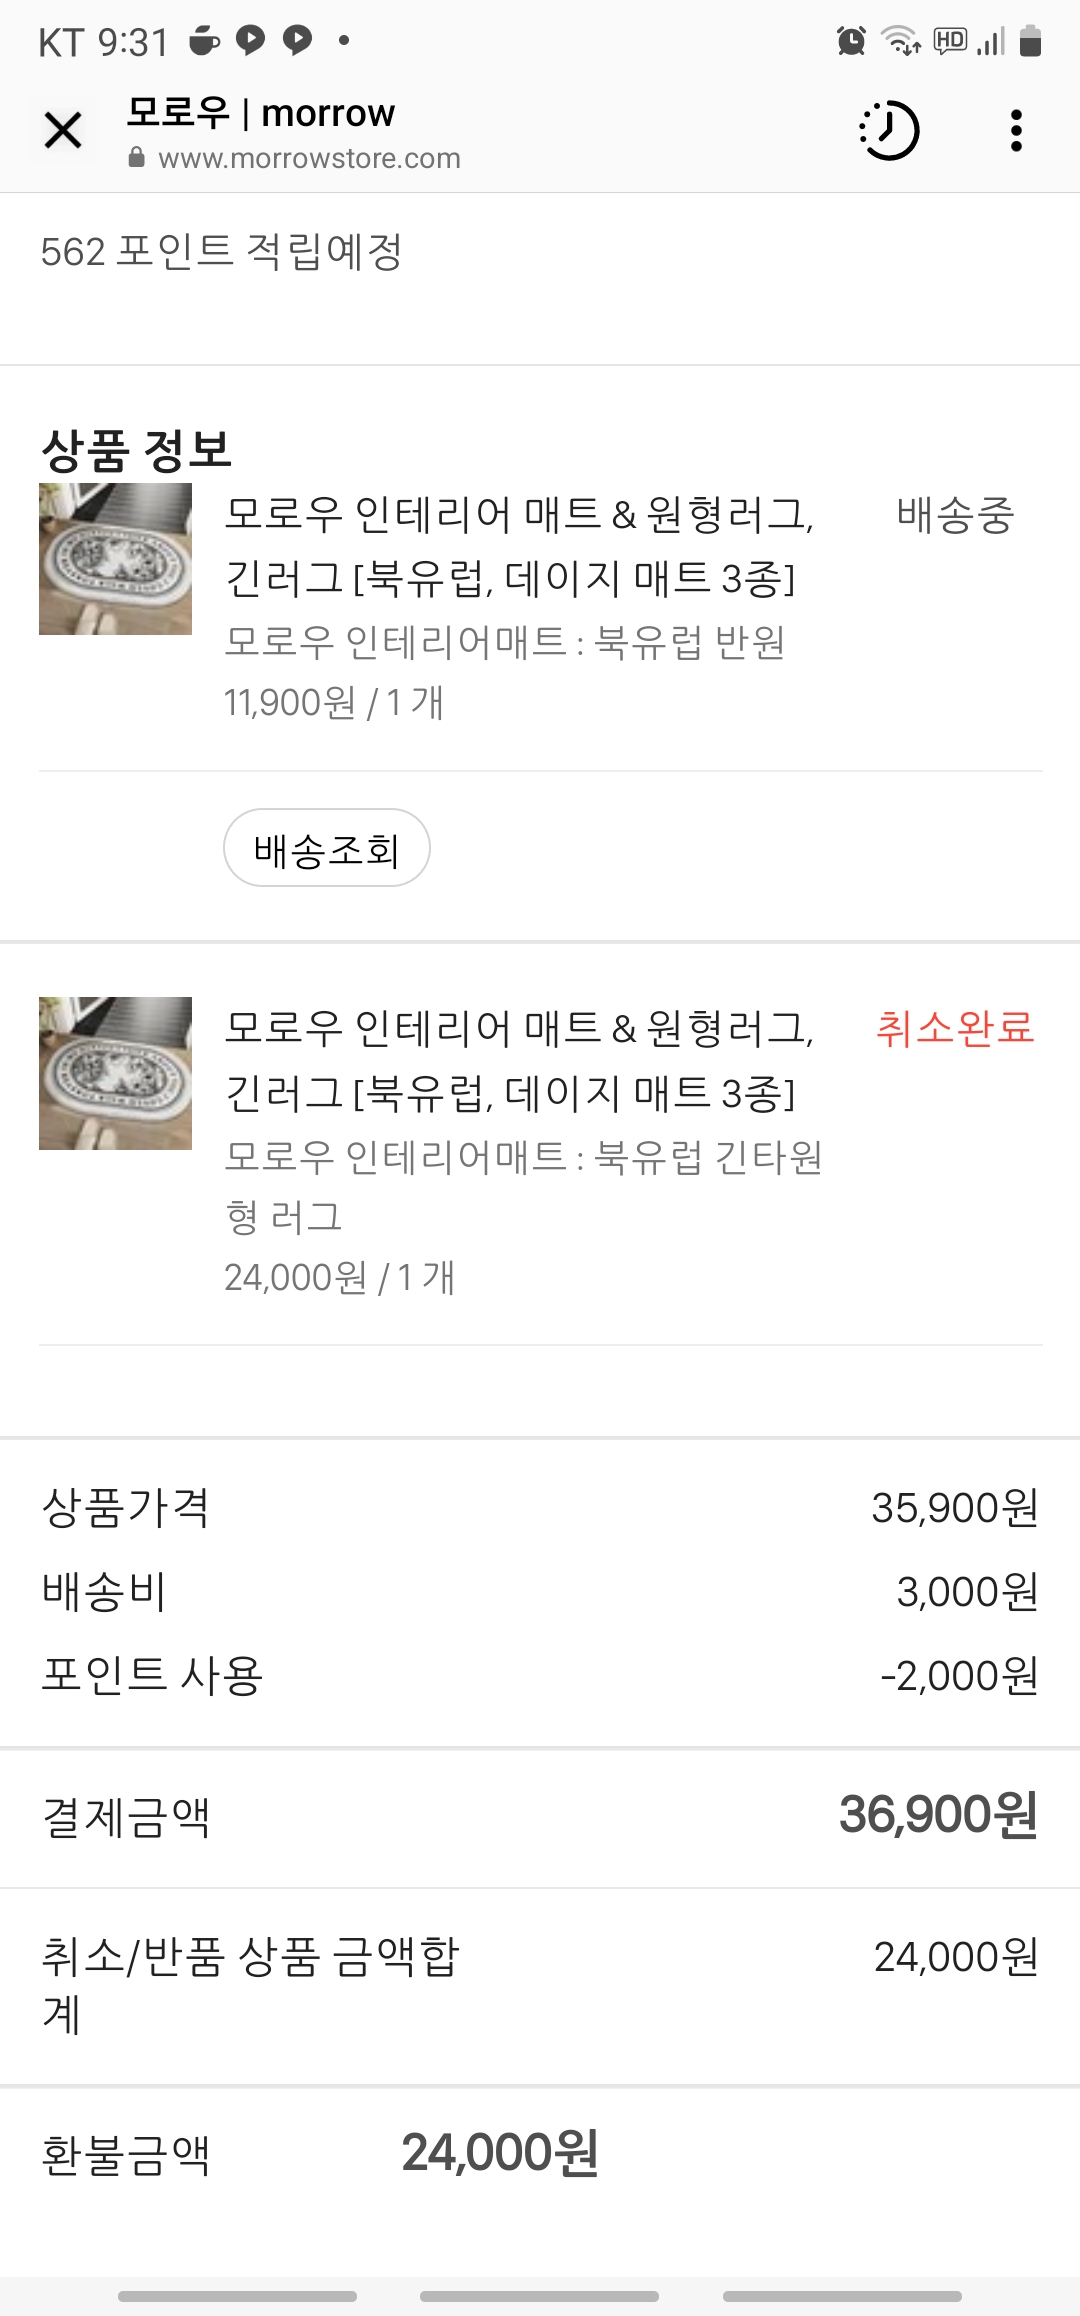Tap the HD call indicator icon
Image resolution: width=1080 pixels, height=2316 pixels.
pyautogui.click(x=950, y=40)
